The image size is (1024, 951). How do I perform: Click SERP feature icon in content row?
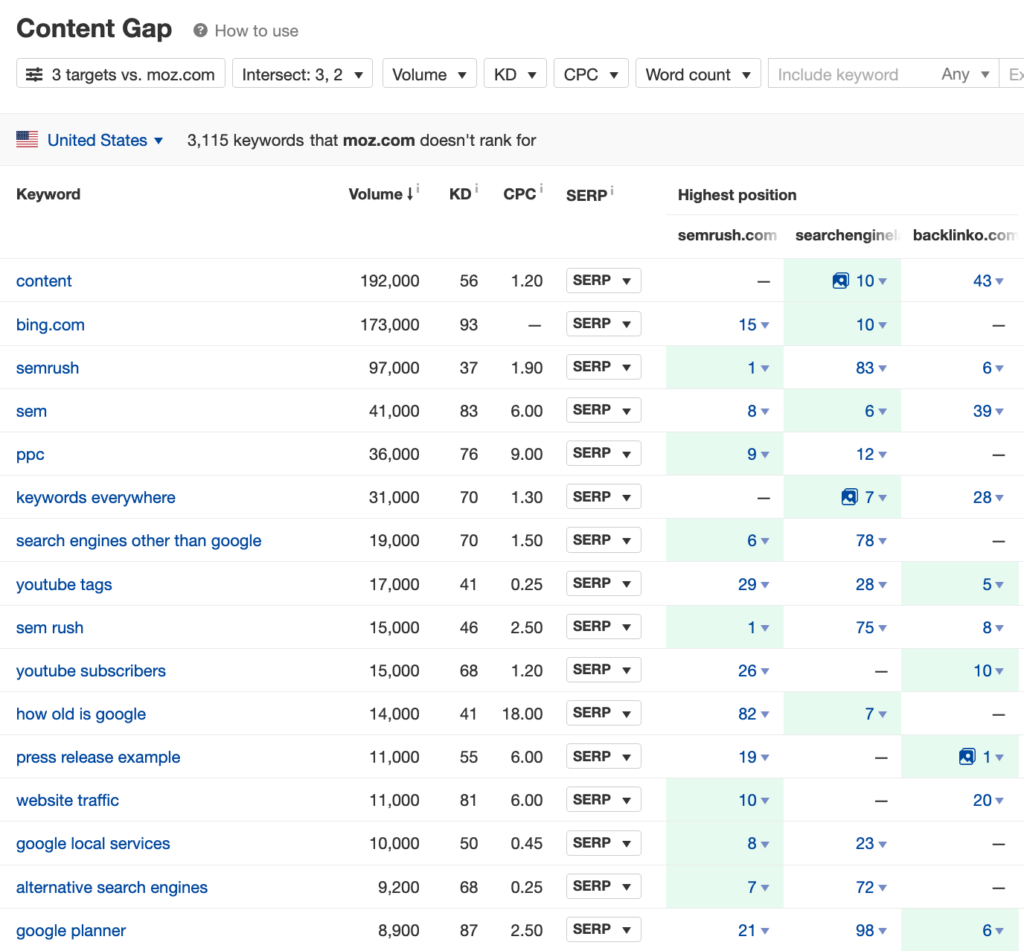coord(840,281)
